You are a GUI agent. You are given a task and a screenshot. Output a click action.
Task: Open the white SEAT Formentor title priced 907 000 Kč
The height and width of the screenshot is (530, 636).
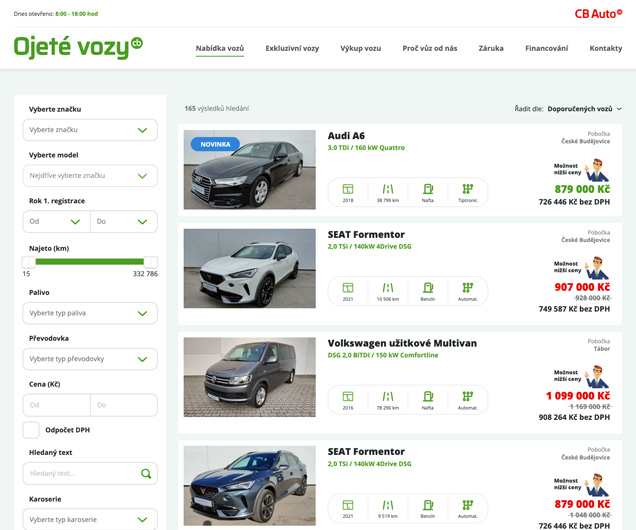[366, 234]
